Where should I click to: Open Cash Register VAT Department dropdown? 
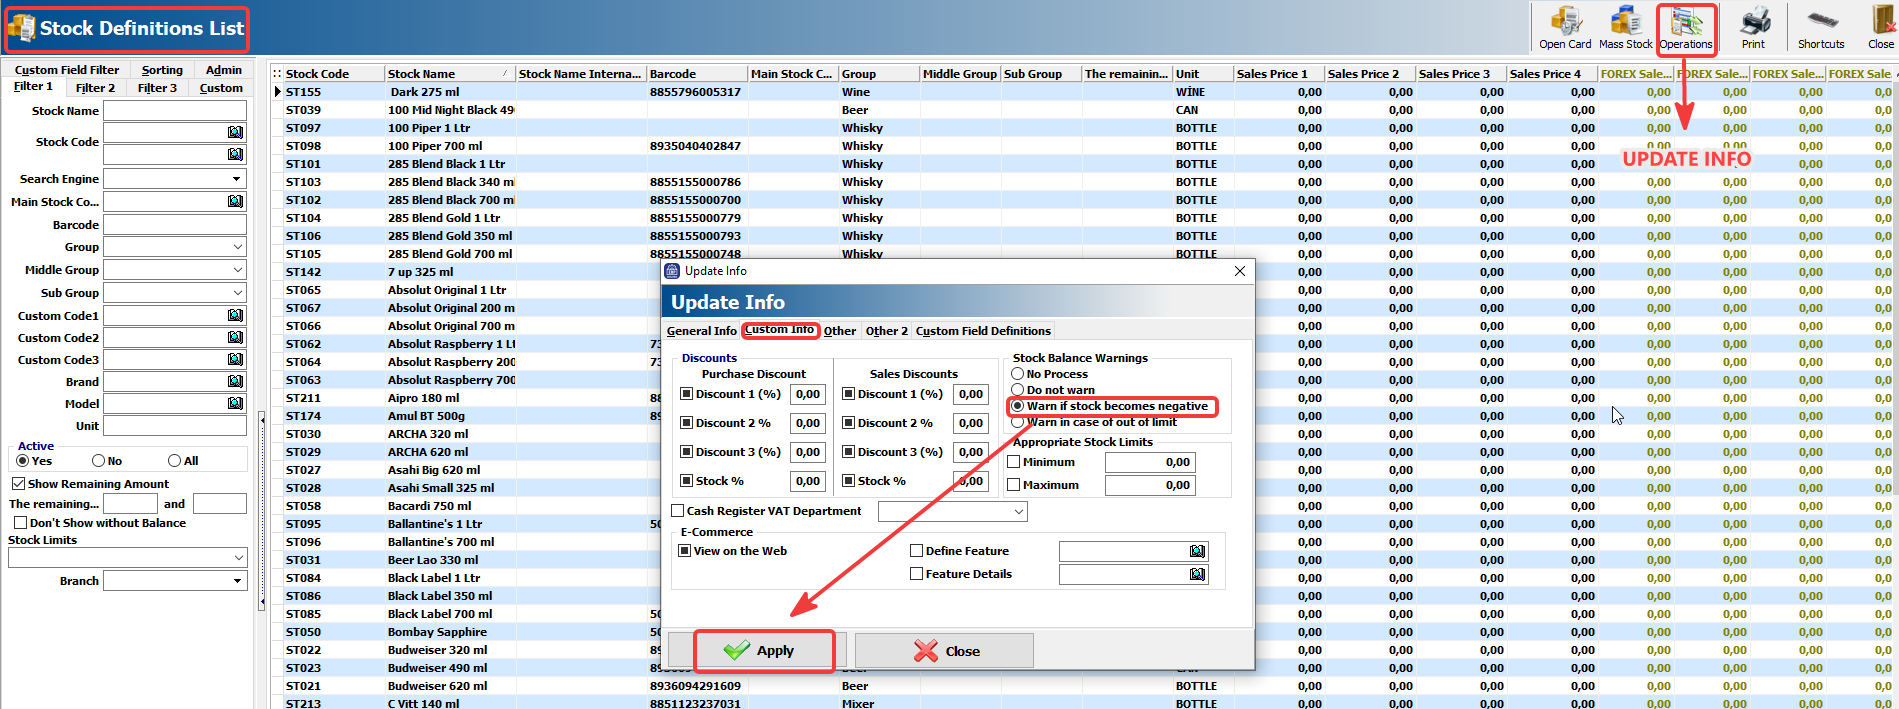[1018, 512]
